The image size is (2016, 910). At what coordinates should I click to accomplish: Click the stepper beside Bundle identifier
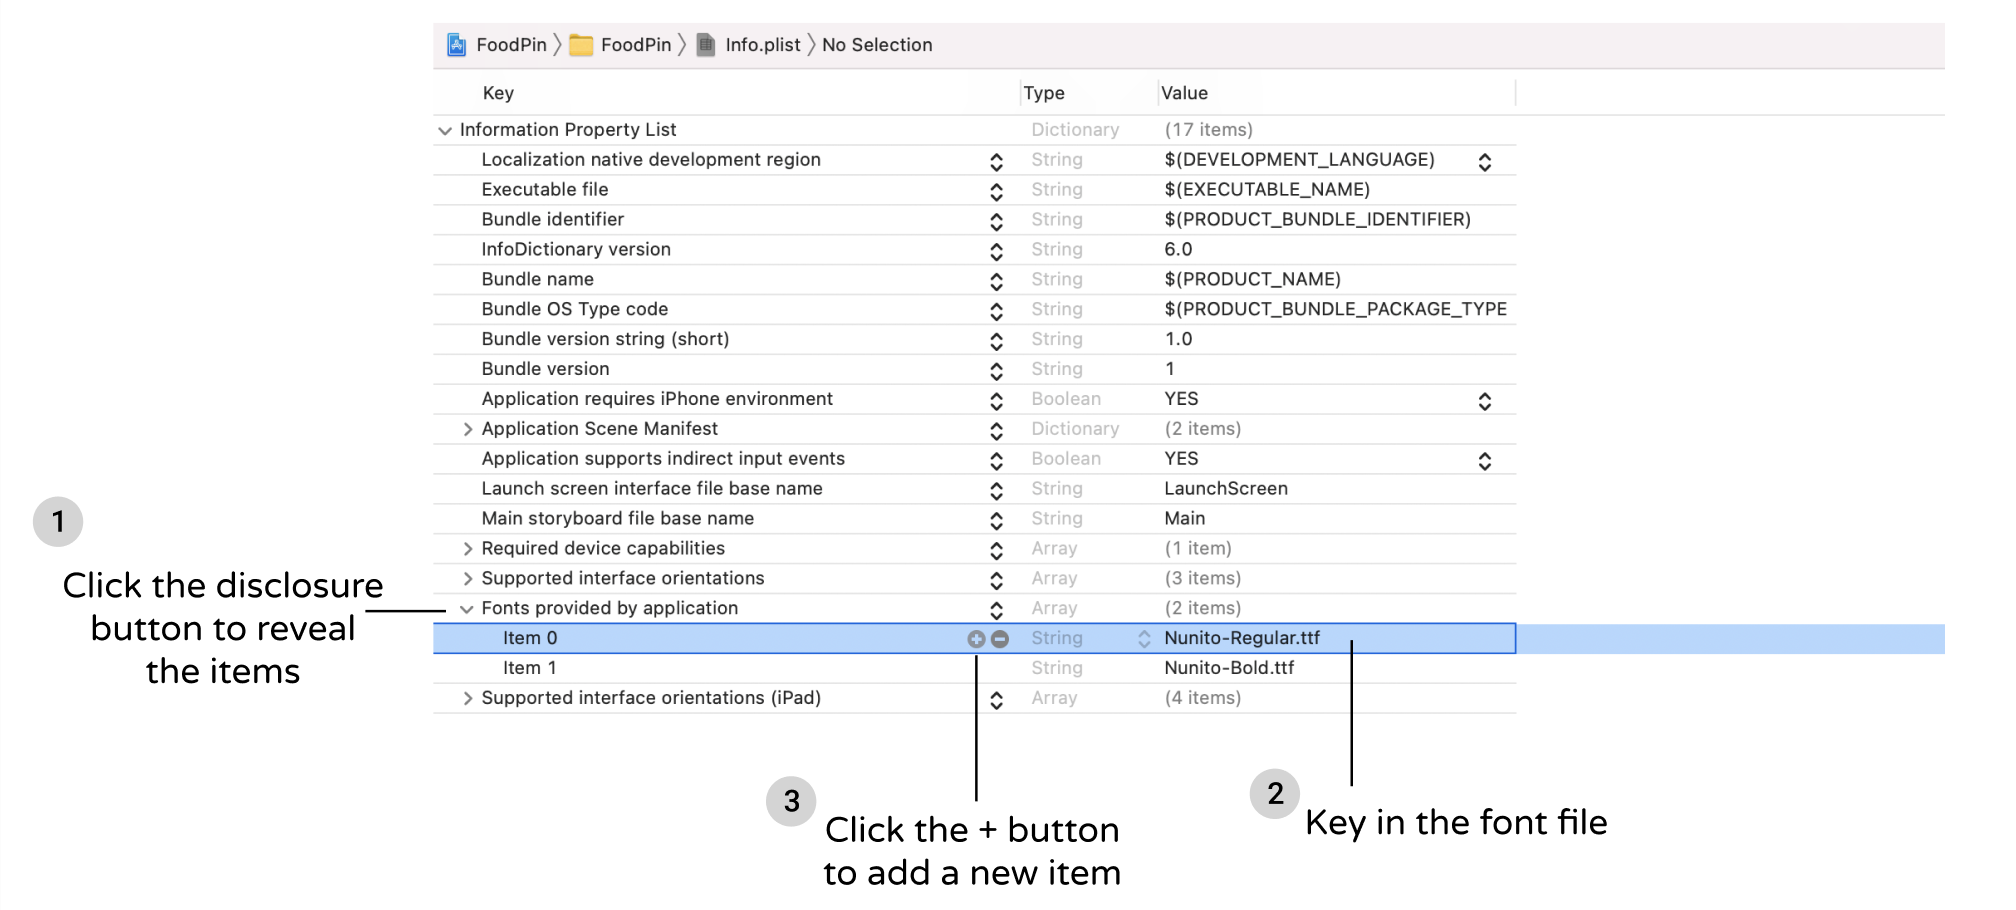[996, 221]
